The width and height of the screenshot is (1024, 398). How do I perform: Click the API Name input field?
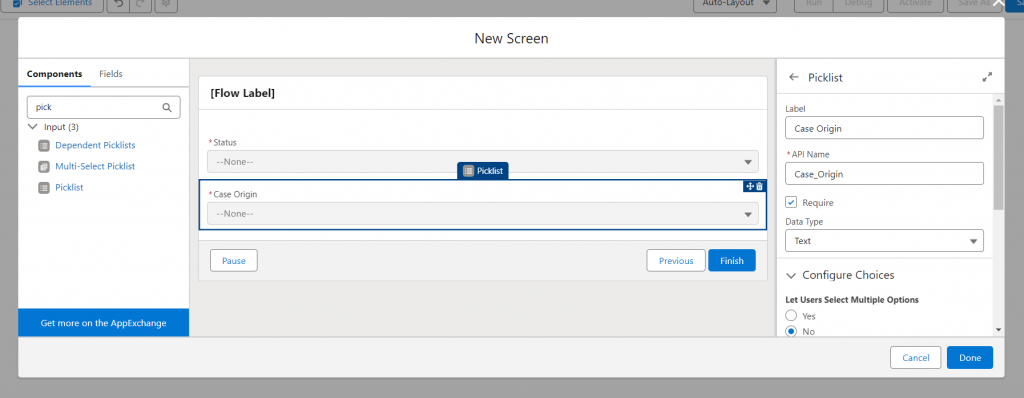pos(884,174)
